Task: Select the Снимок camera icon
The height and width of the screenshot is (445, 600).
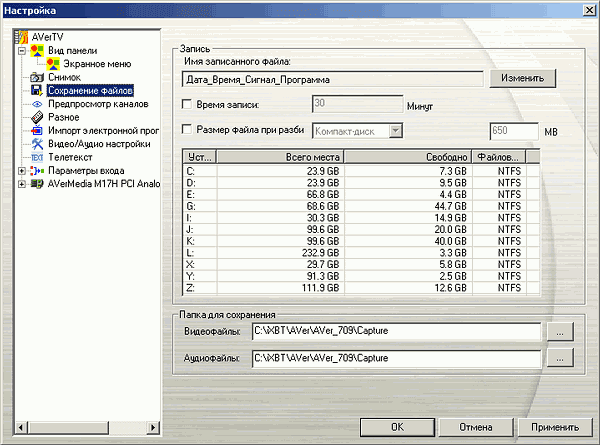Action: 37,77
